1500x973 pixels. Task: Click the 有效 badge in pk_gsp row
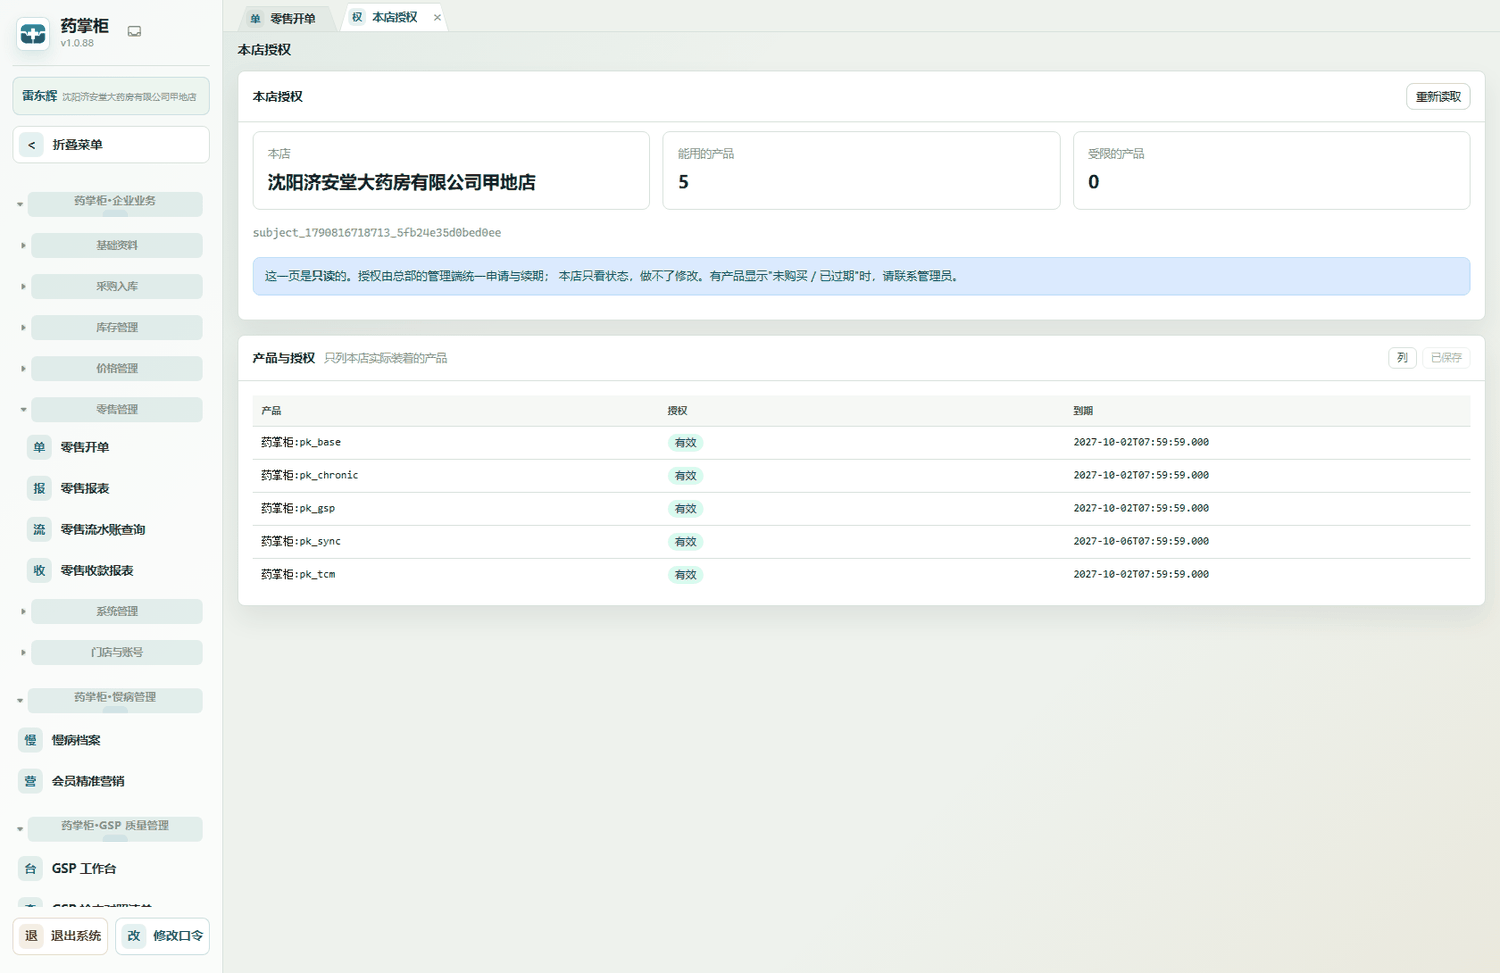(x=685, y=509)
